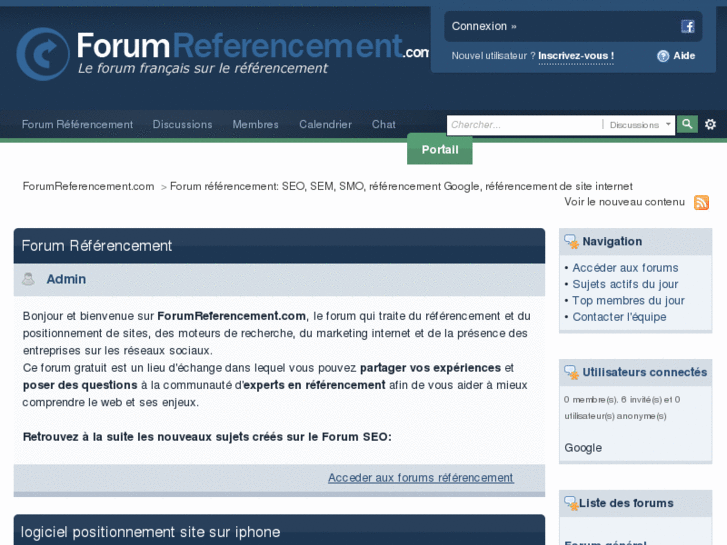Click Contacter l'équipe link
This screenshot has height=545, width=727.
pos(619,317)
